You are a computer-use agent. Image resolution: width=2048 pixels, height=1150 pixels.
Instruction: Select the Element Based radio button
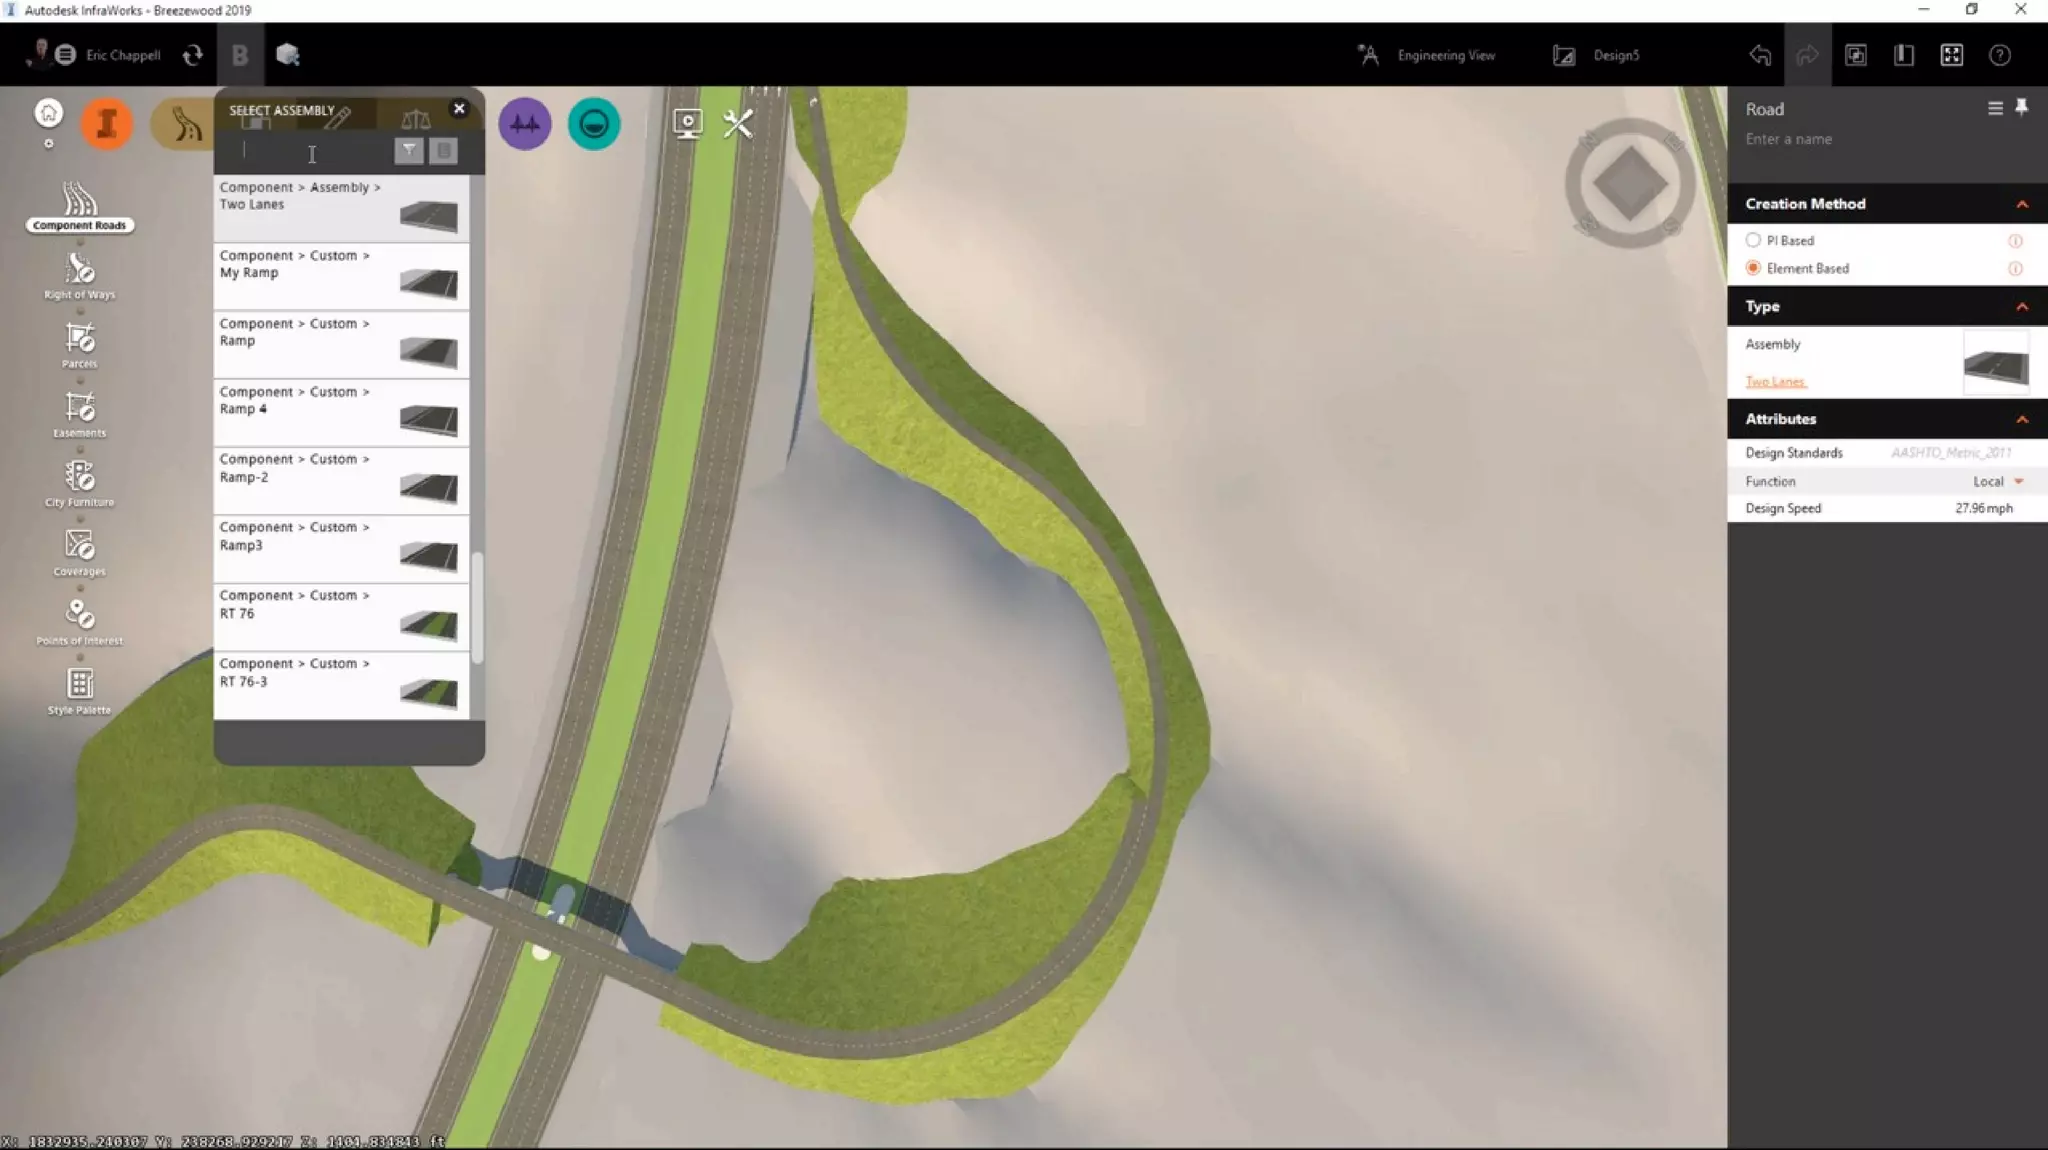pos(1753,268)
